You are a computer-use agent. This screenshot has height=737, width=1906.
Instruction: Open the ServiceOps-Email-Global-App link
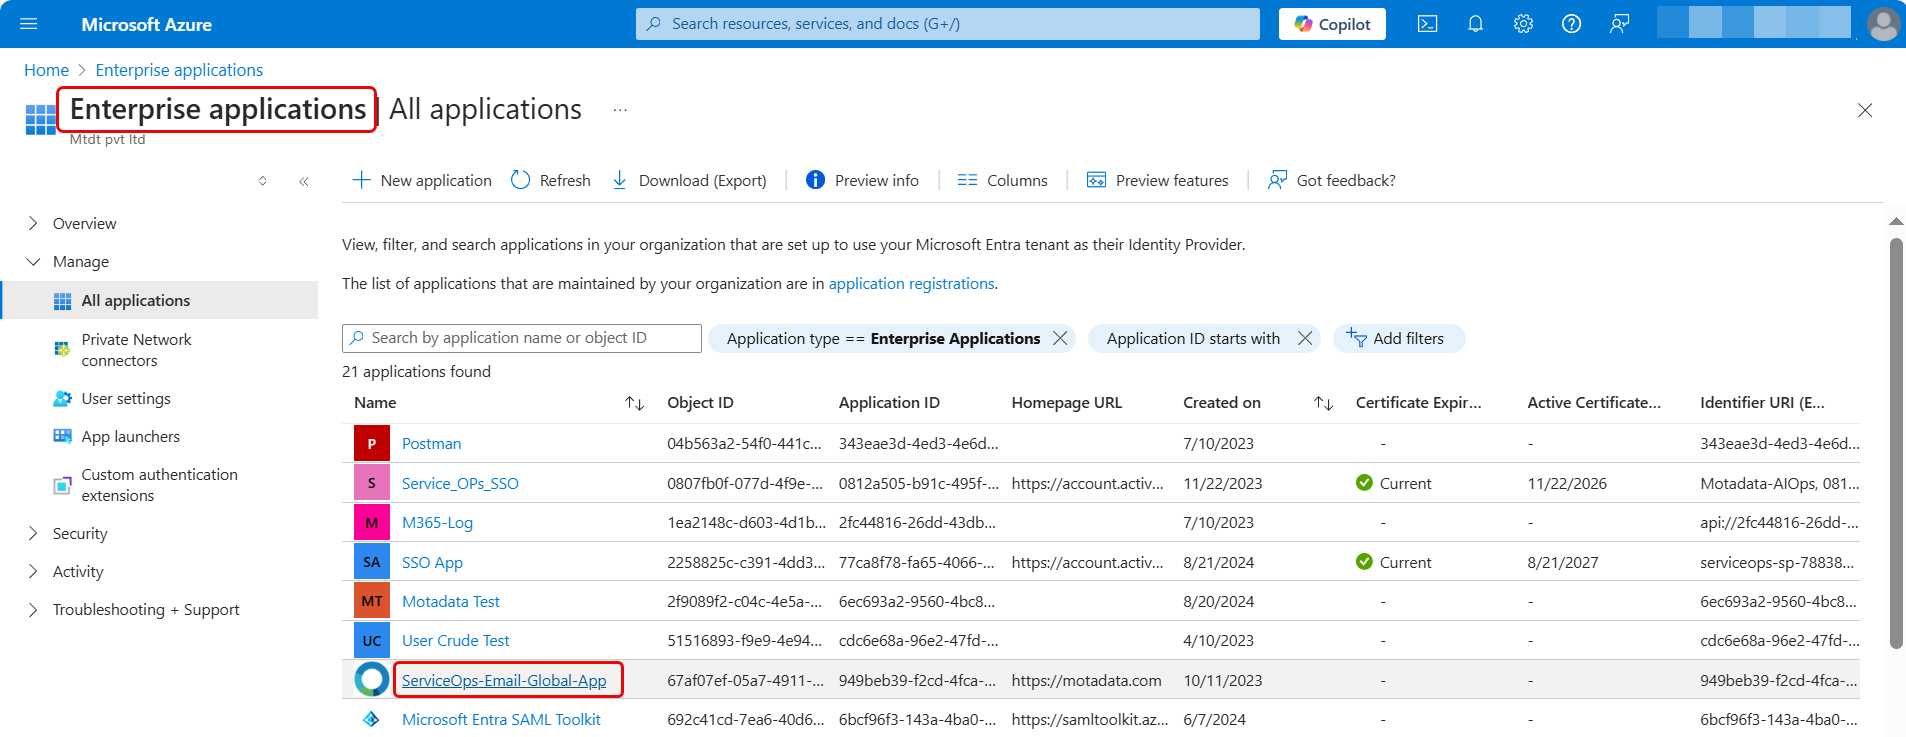(x=504, y=681)
